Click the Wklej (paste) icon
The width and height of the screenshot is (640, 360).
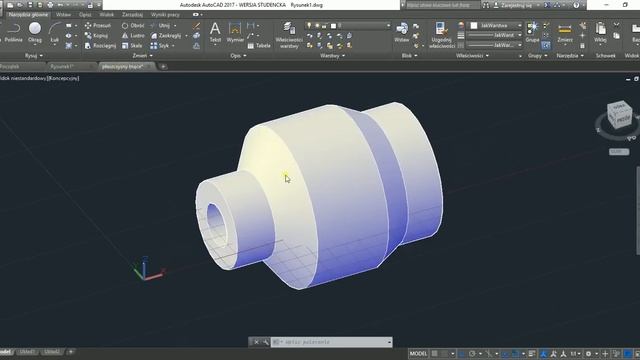click(x=600, y=32)
